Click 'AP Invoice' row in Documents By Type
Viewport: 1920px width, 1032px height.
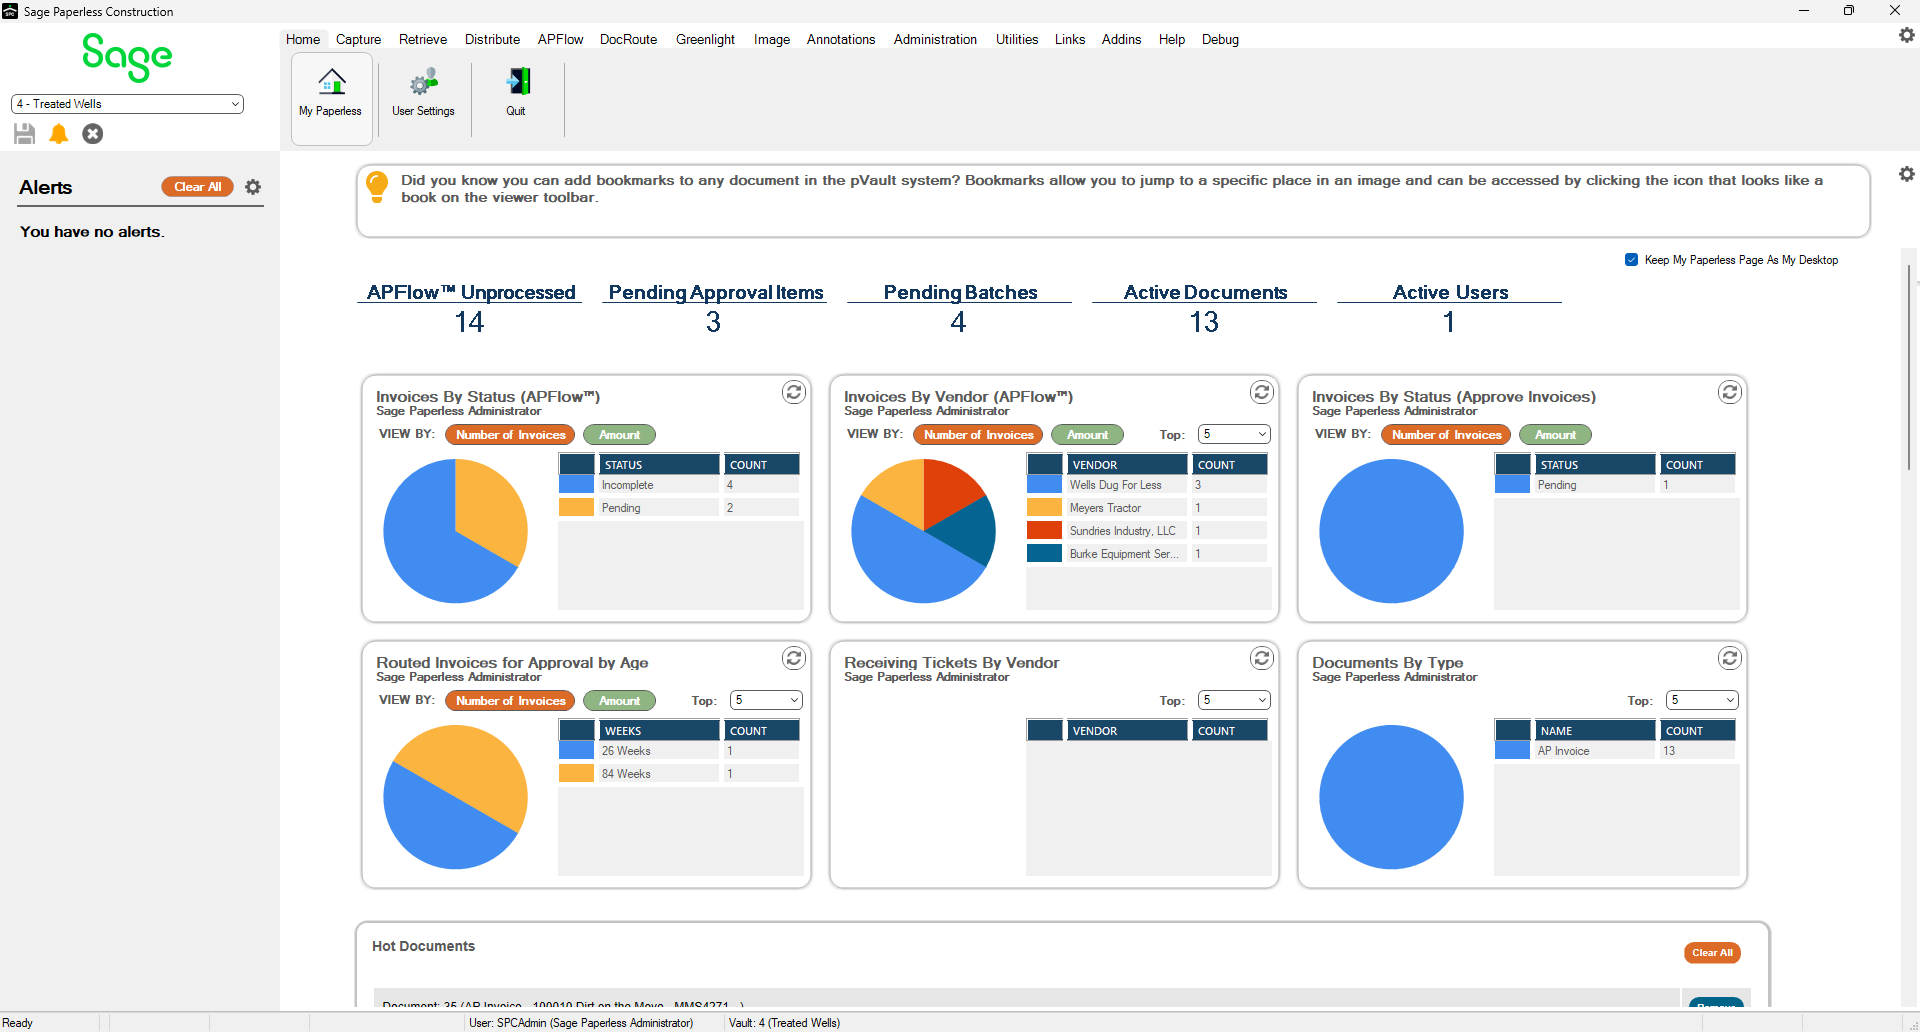pos(1615,751)
